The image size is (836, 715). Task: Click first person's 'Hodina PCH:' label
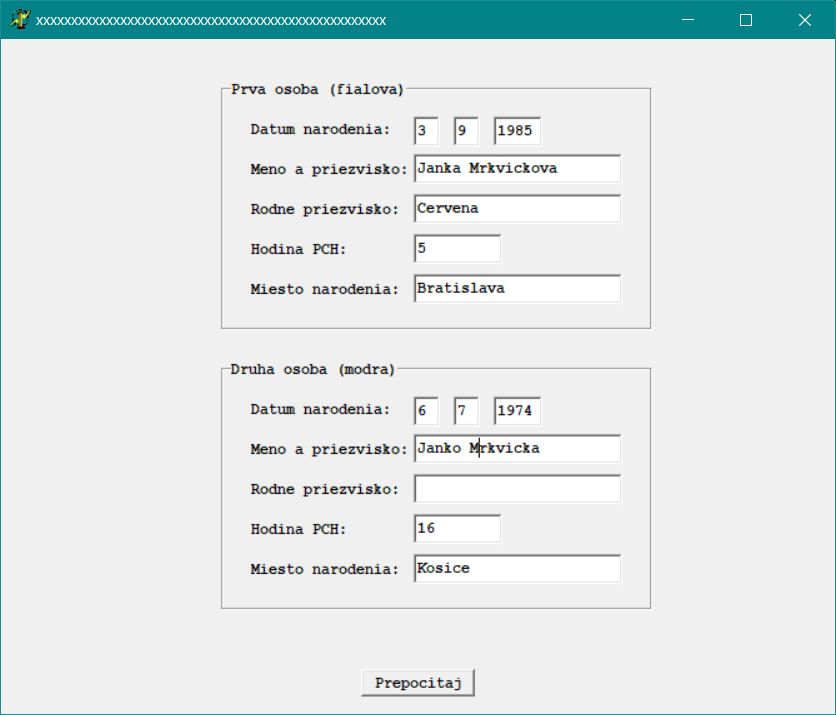299,250
